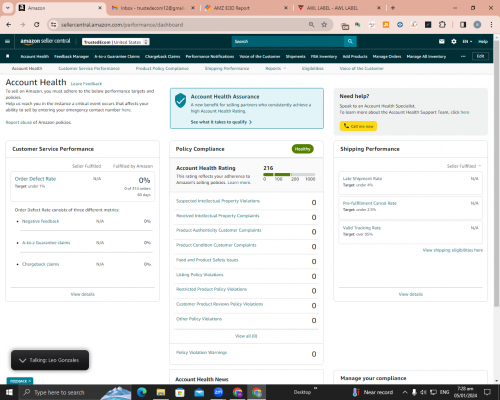Open the settings gear icon
The width and height of the screenshot is (500, 400).
point(454,41)
